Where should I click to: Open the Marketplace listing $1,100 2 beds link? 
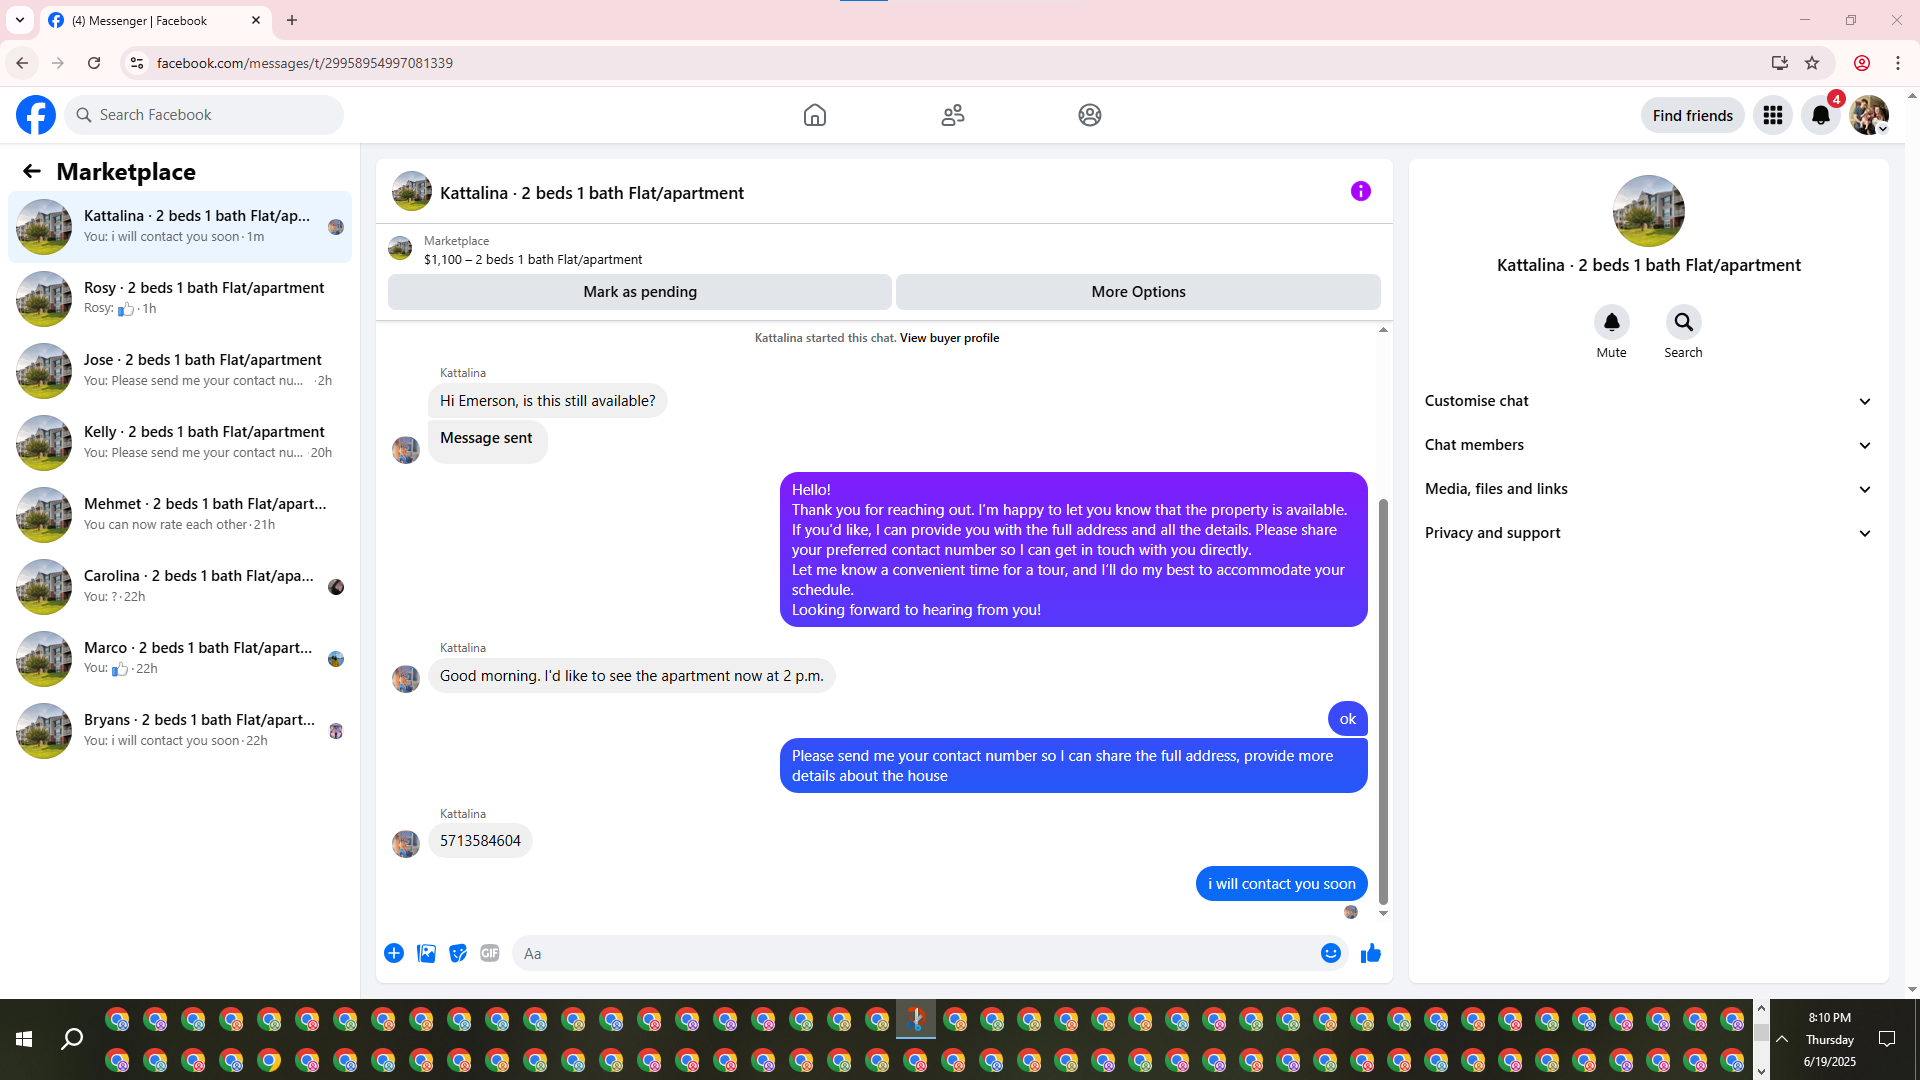pyautogui.click(x=533, y=259)
